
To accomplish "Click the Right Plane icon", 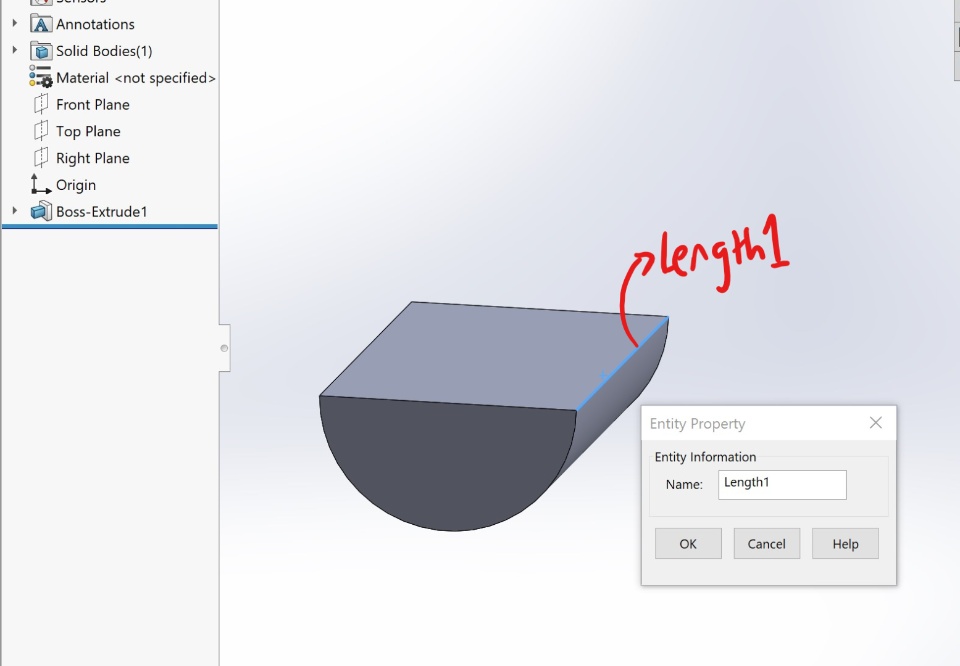I will click(40, 158).
